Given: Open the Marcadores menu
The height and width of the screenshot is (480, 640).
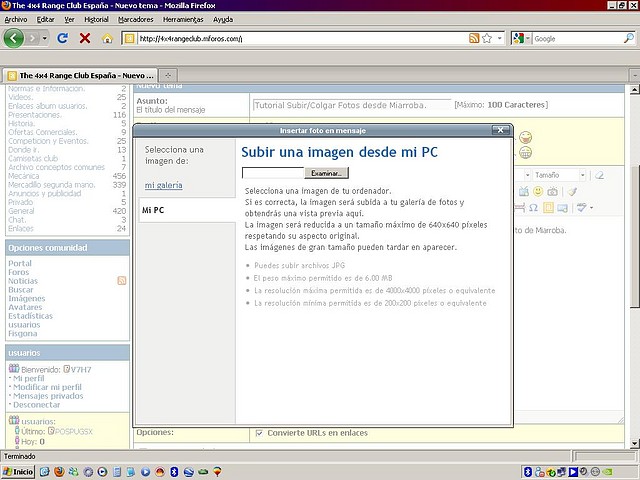Looking at the screenshot, I should point(136,19).
